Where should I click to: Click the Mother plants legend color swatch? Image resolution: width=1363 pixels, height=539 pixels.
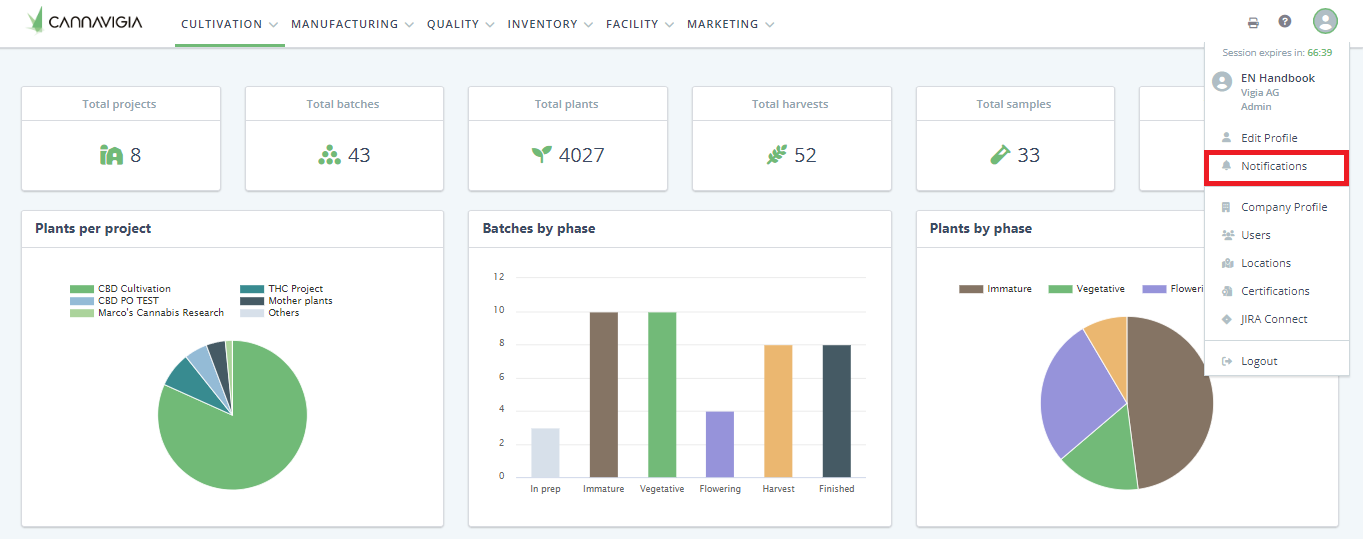click(252, 301)
